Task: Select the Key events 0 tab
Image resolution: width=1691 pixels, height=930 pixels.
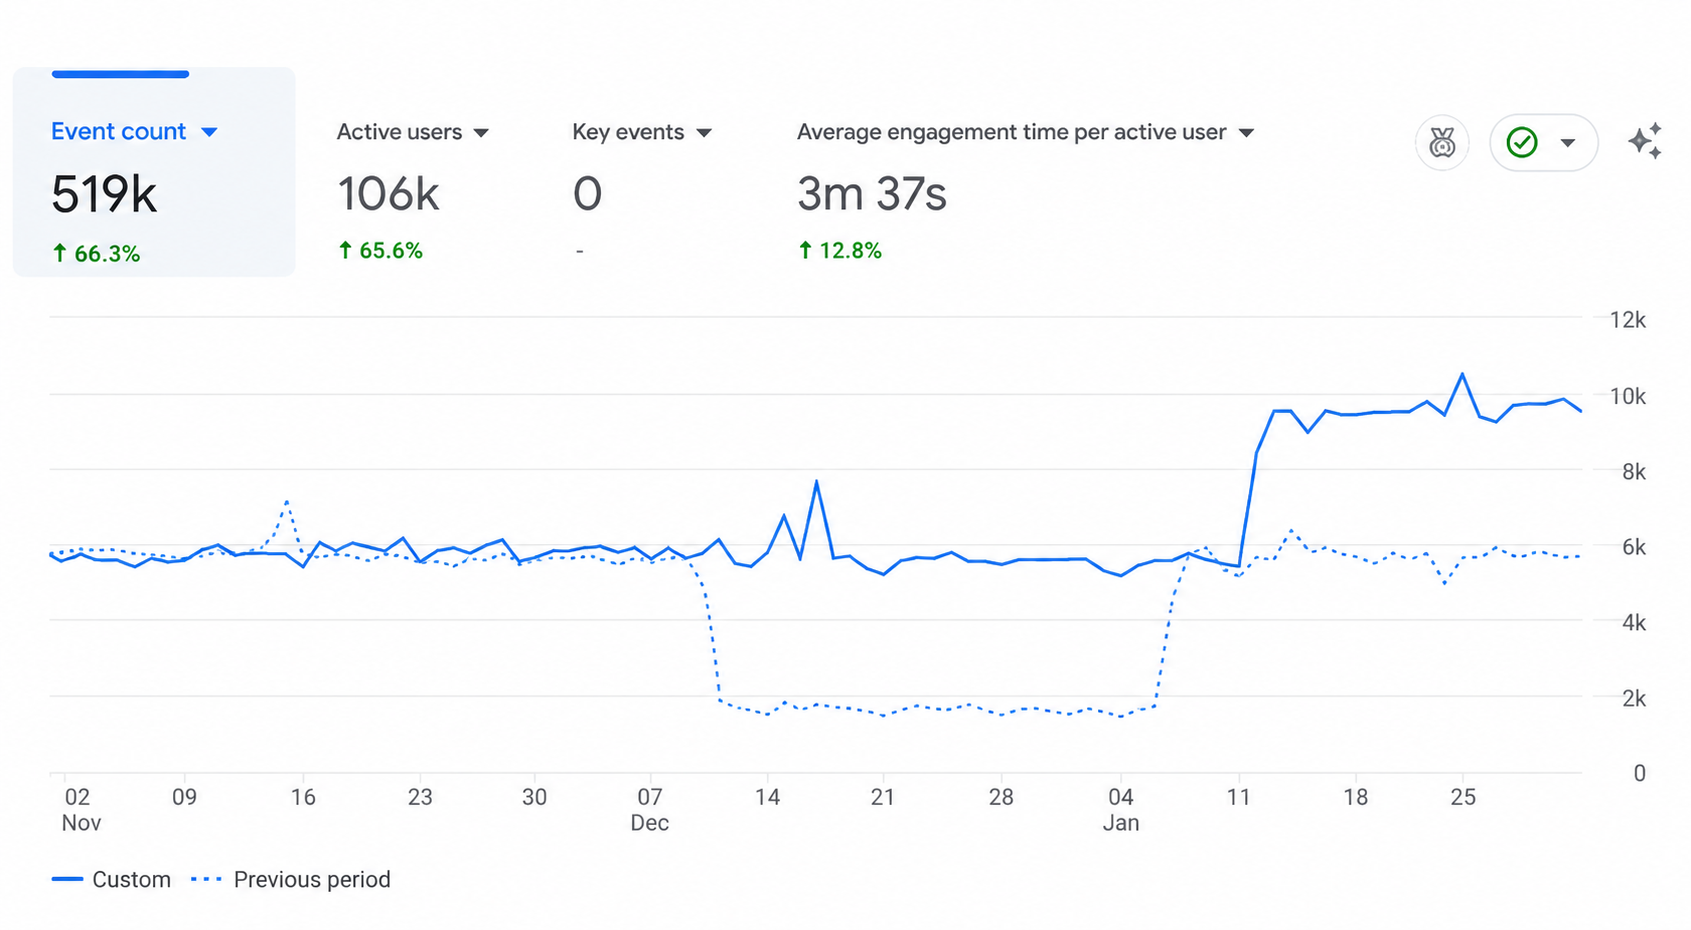Action: [642, 190]
